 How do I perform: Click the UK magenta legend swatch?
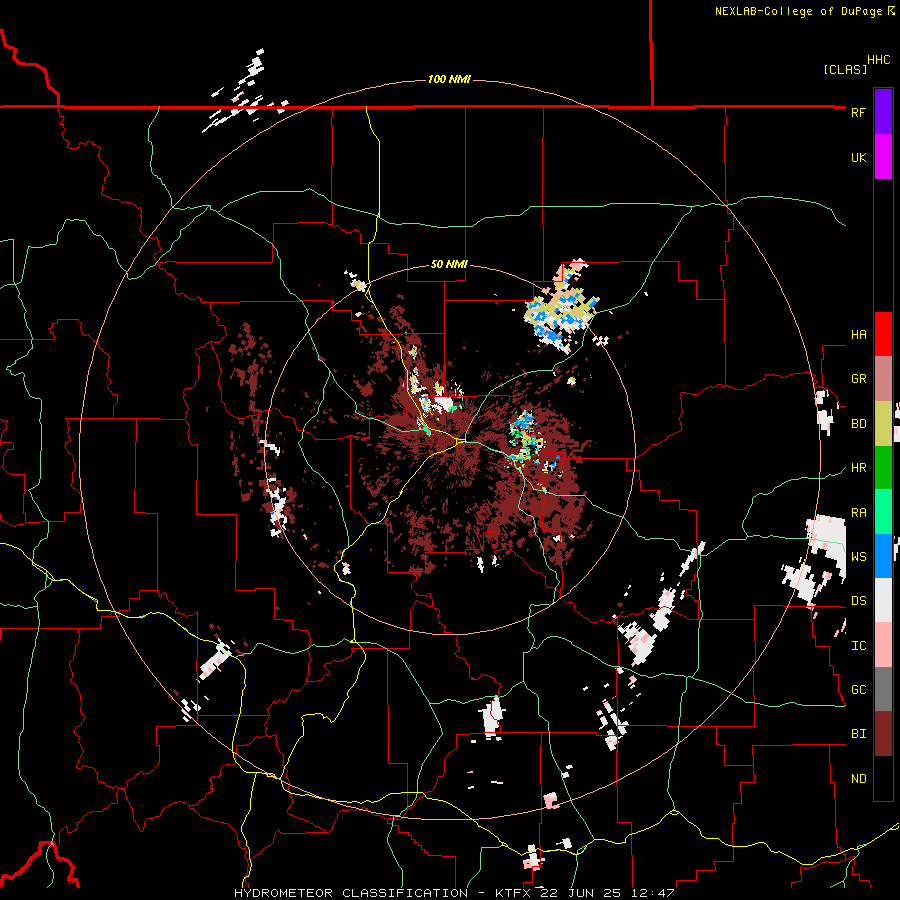pyautogui.click(x=883, y=156)
